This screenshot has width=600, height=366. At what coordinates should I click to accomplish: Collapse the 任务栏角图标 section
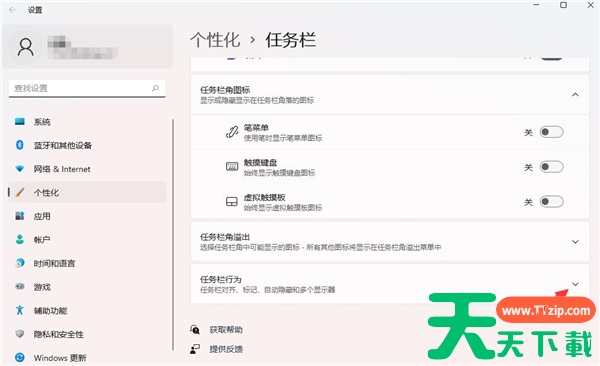575,95
